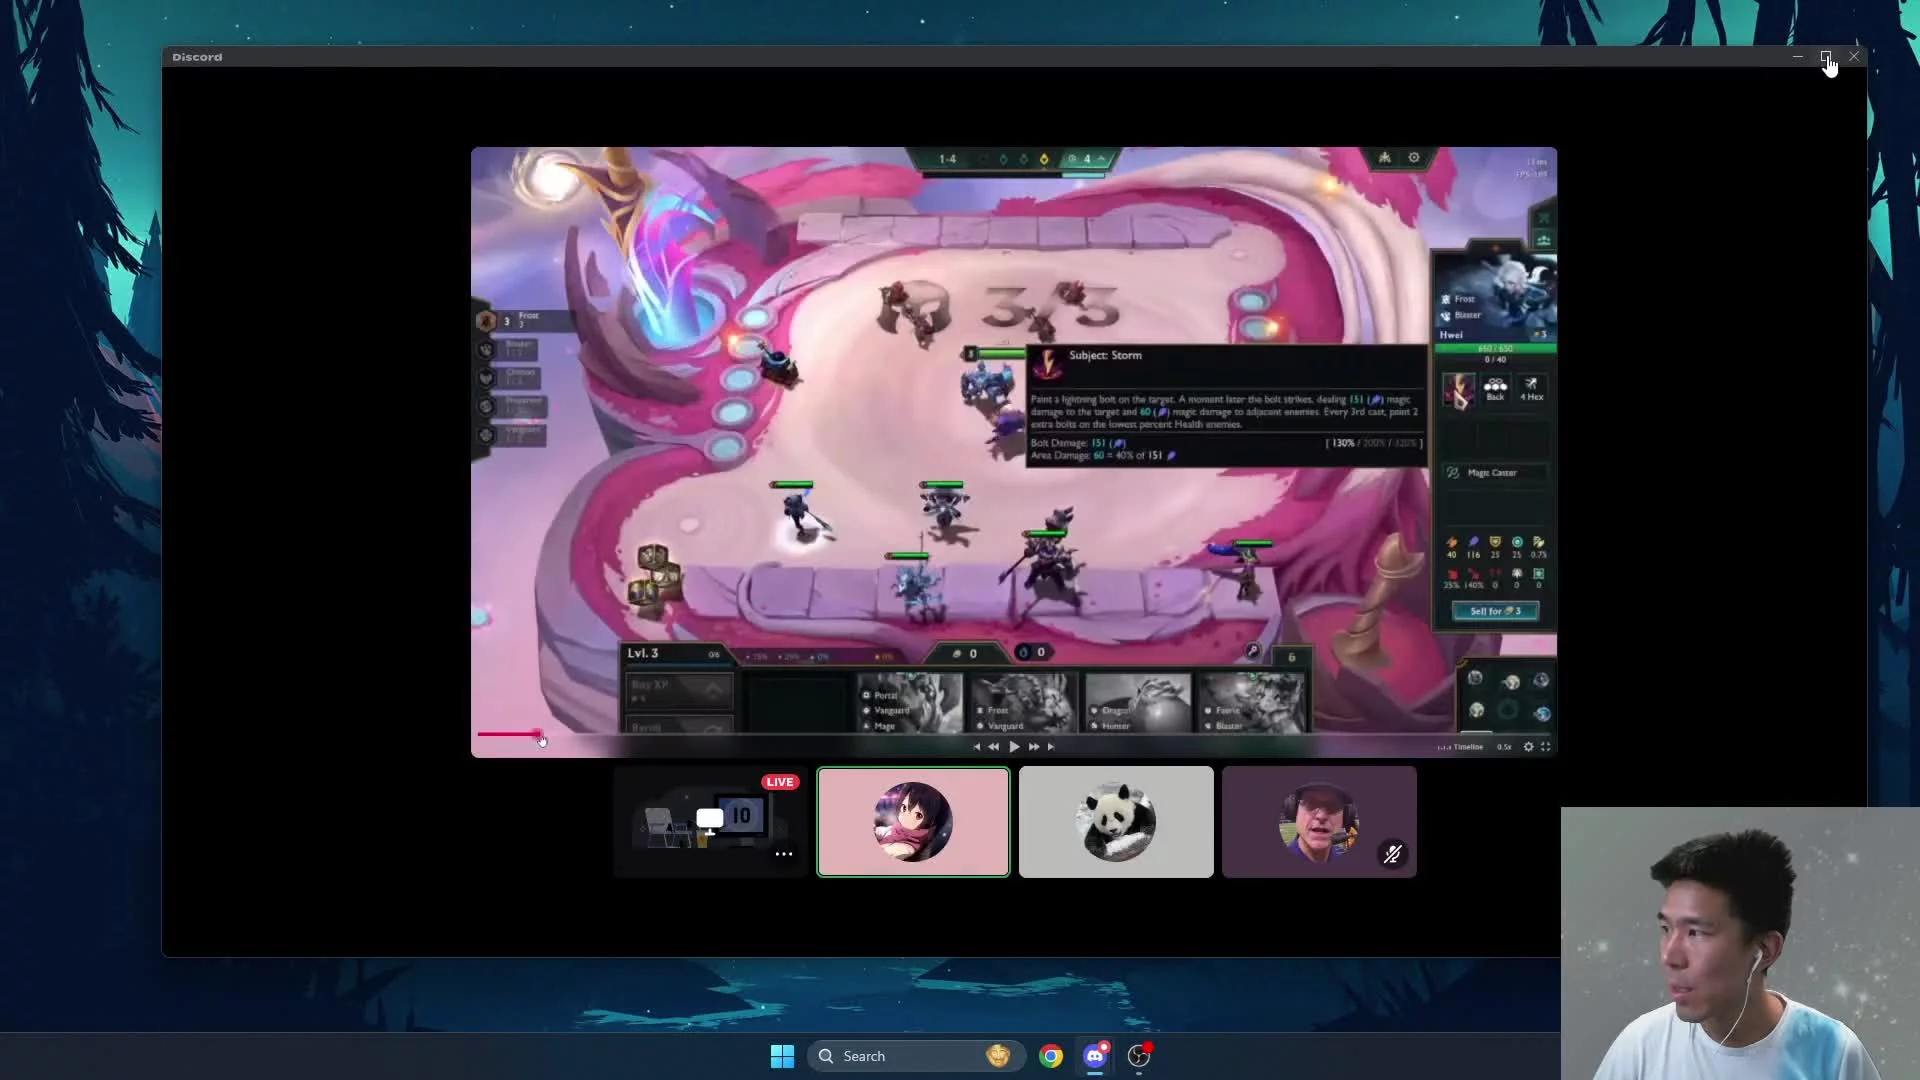The image size is (1920, 1080).
Task: Click the third trait hexagon in tracker
Action: 486,378
